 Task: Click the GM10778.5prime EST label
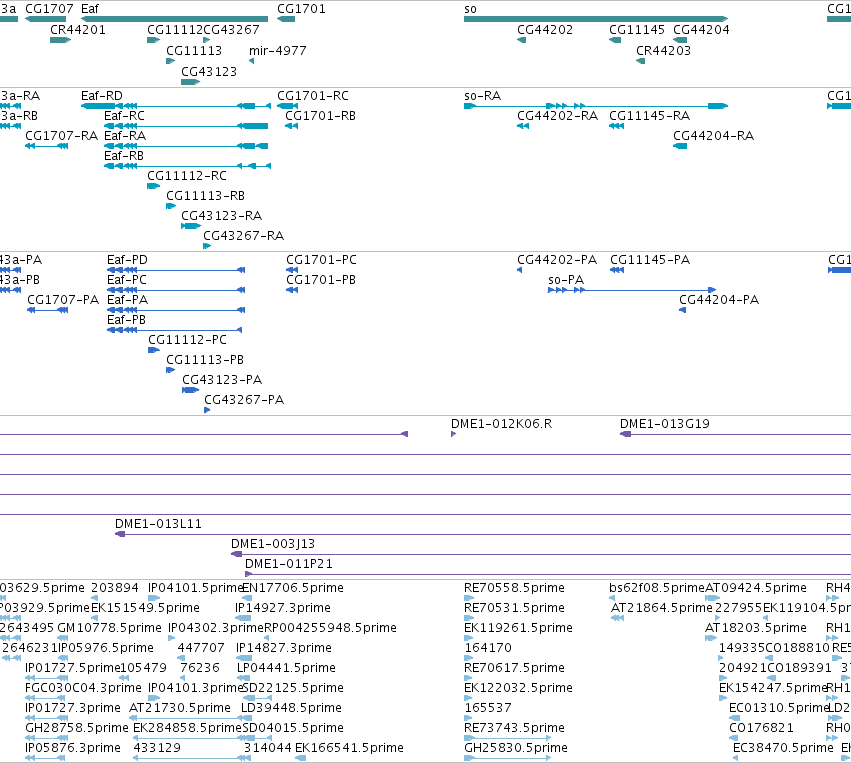click(x=109, y=628)
